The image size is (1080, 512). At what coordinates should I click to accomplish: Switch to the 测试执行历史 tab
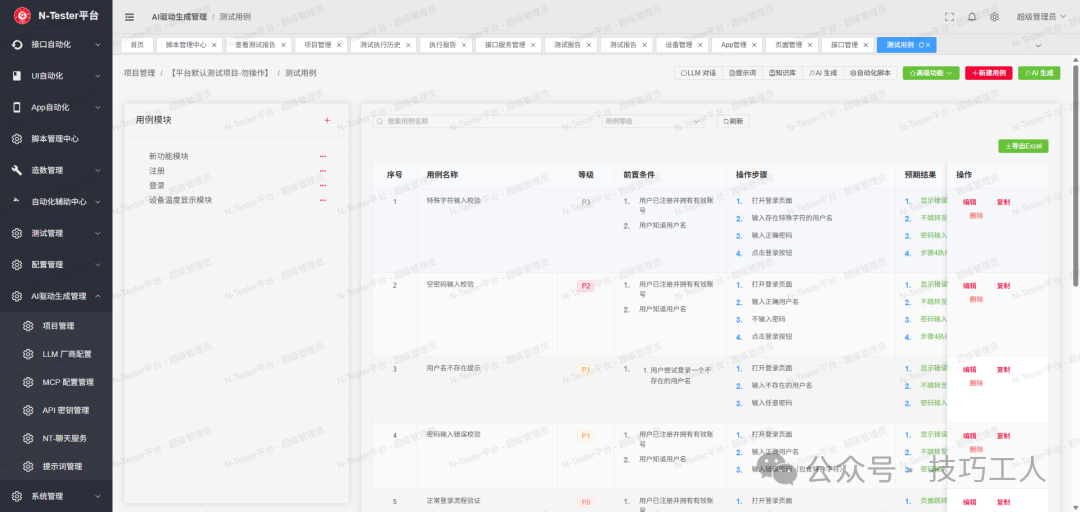tap(381, 45)
